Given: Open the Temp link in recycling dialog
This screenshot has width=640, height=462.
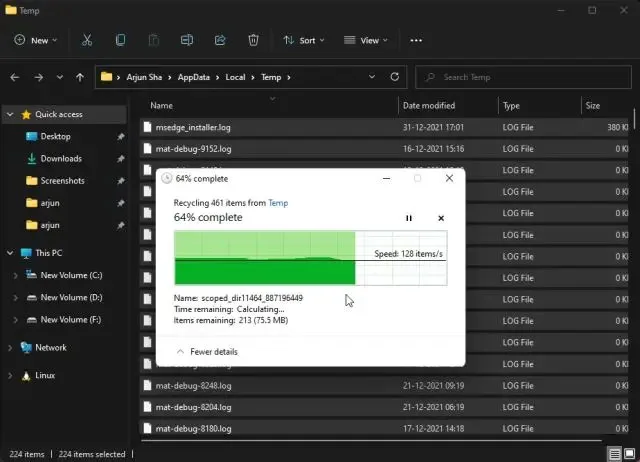Looking at the screenshot, I should point(278,203).
